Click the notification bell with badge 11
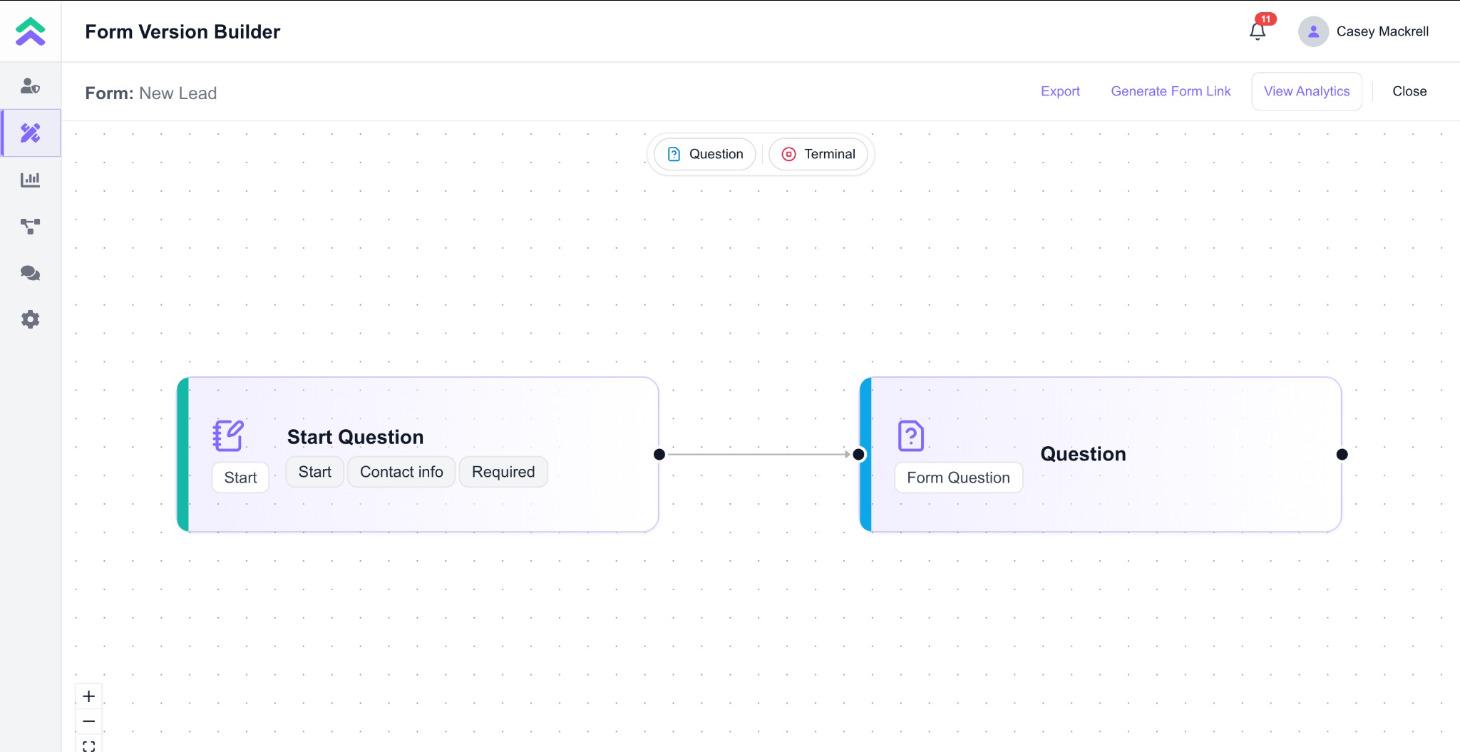1460x752 pixels. point(1257,31)
